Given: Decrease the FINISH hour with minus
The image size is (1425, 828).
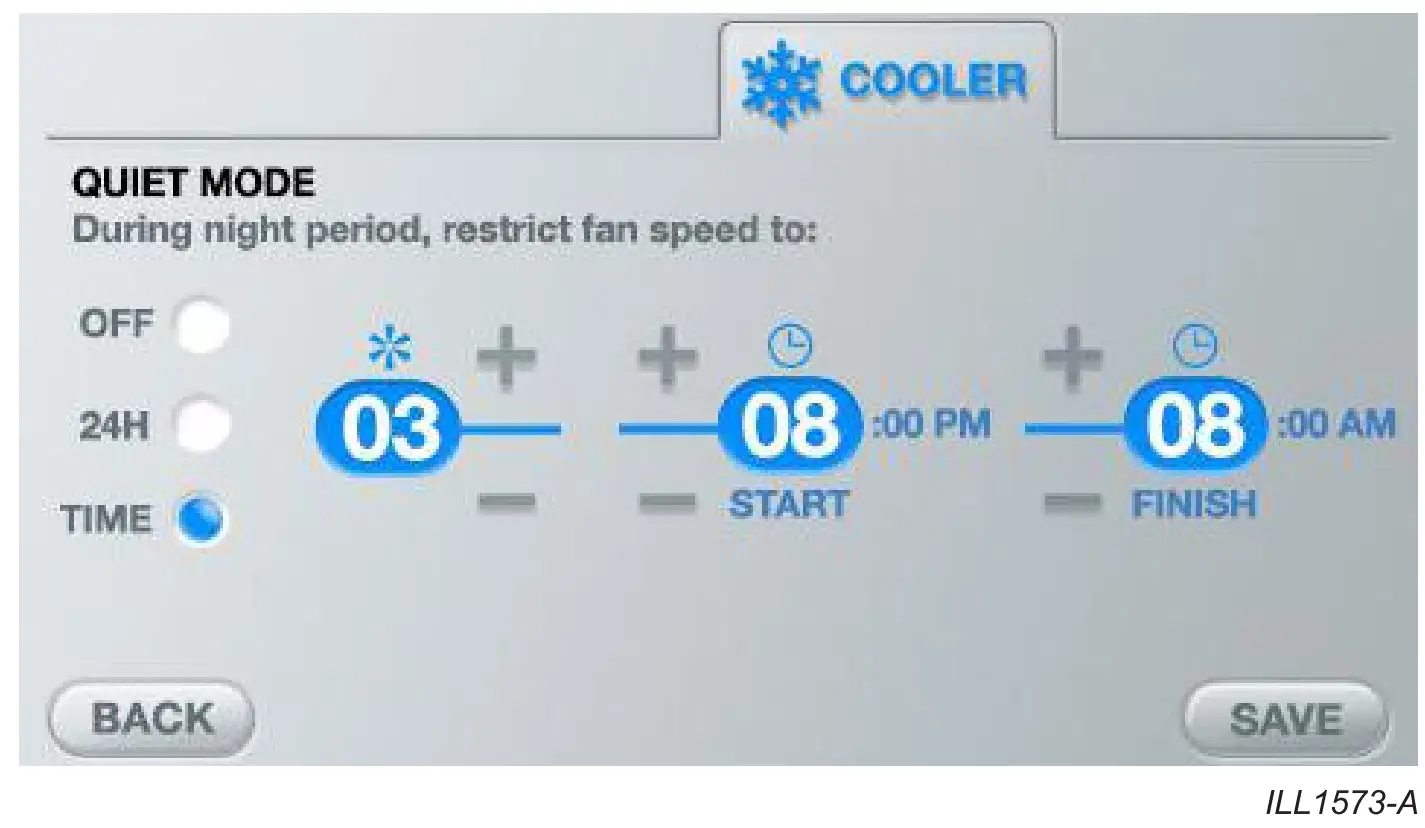Looking at the screenshot, I should [x=1072, y=502].
